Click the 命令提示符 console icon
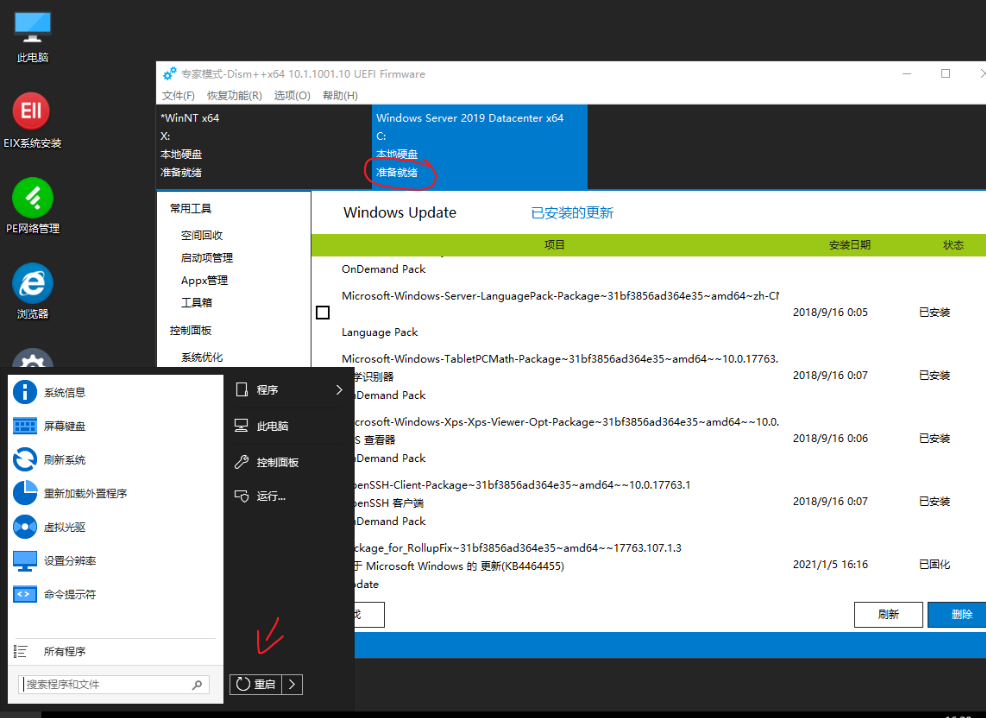The height and width of the screenshot is (718, 986). click(25, 594)
